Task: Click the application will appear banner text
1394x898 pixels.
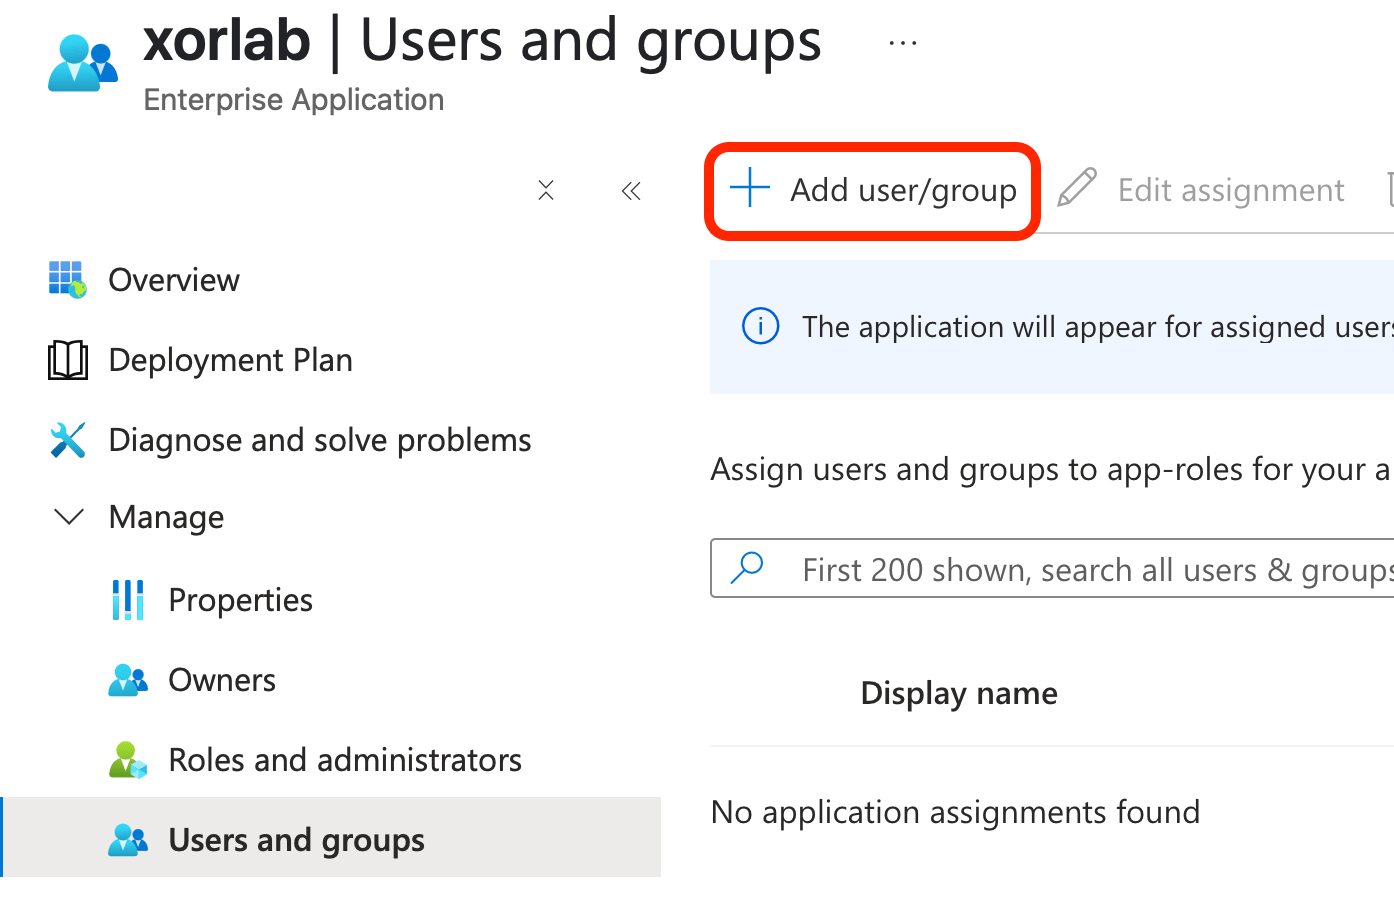Action: coord(1098,327)
